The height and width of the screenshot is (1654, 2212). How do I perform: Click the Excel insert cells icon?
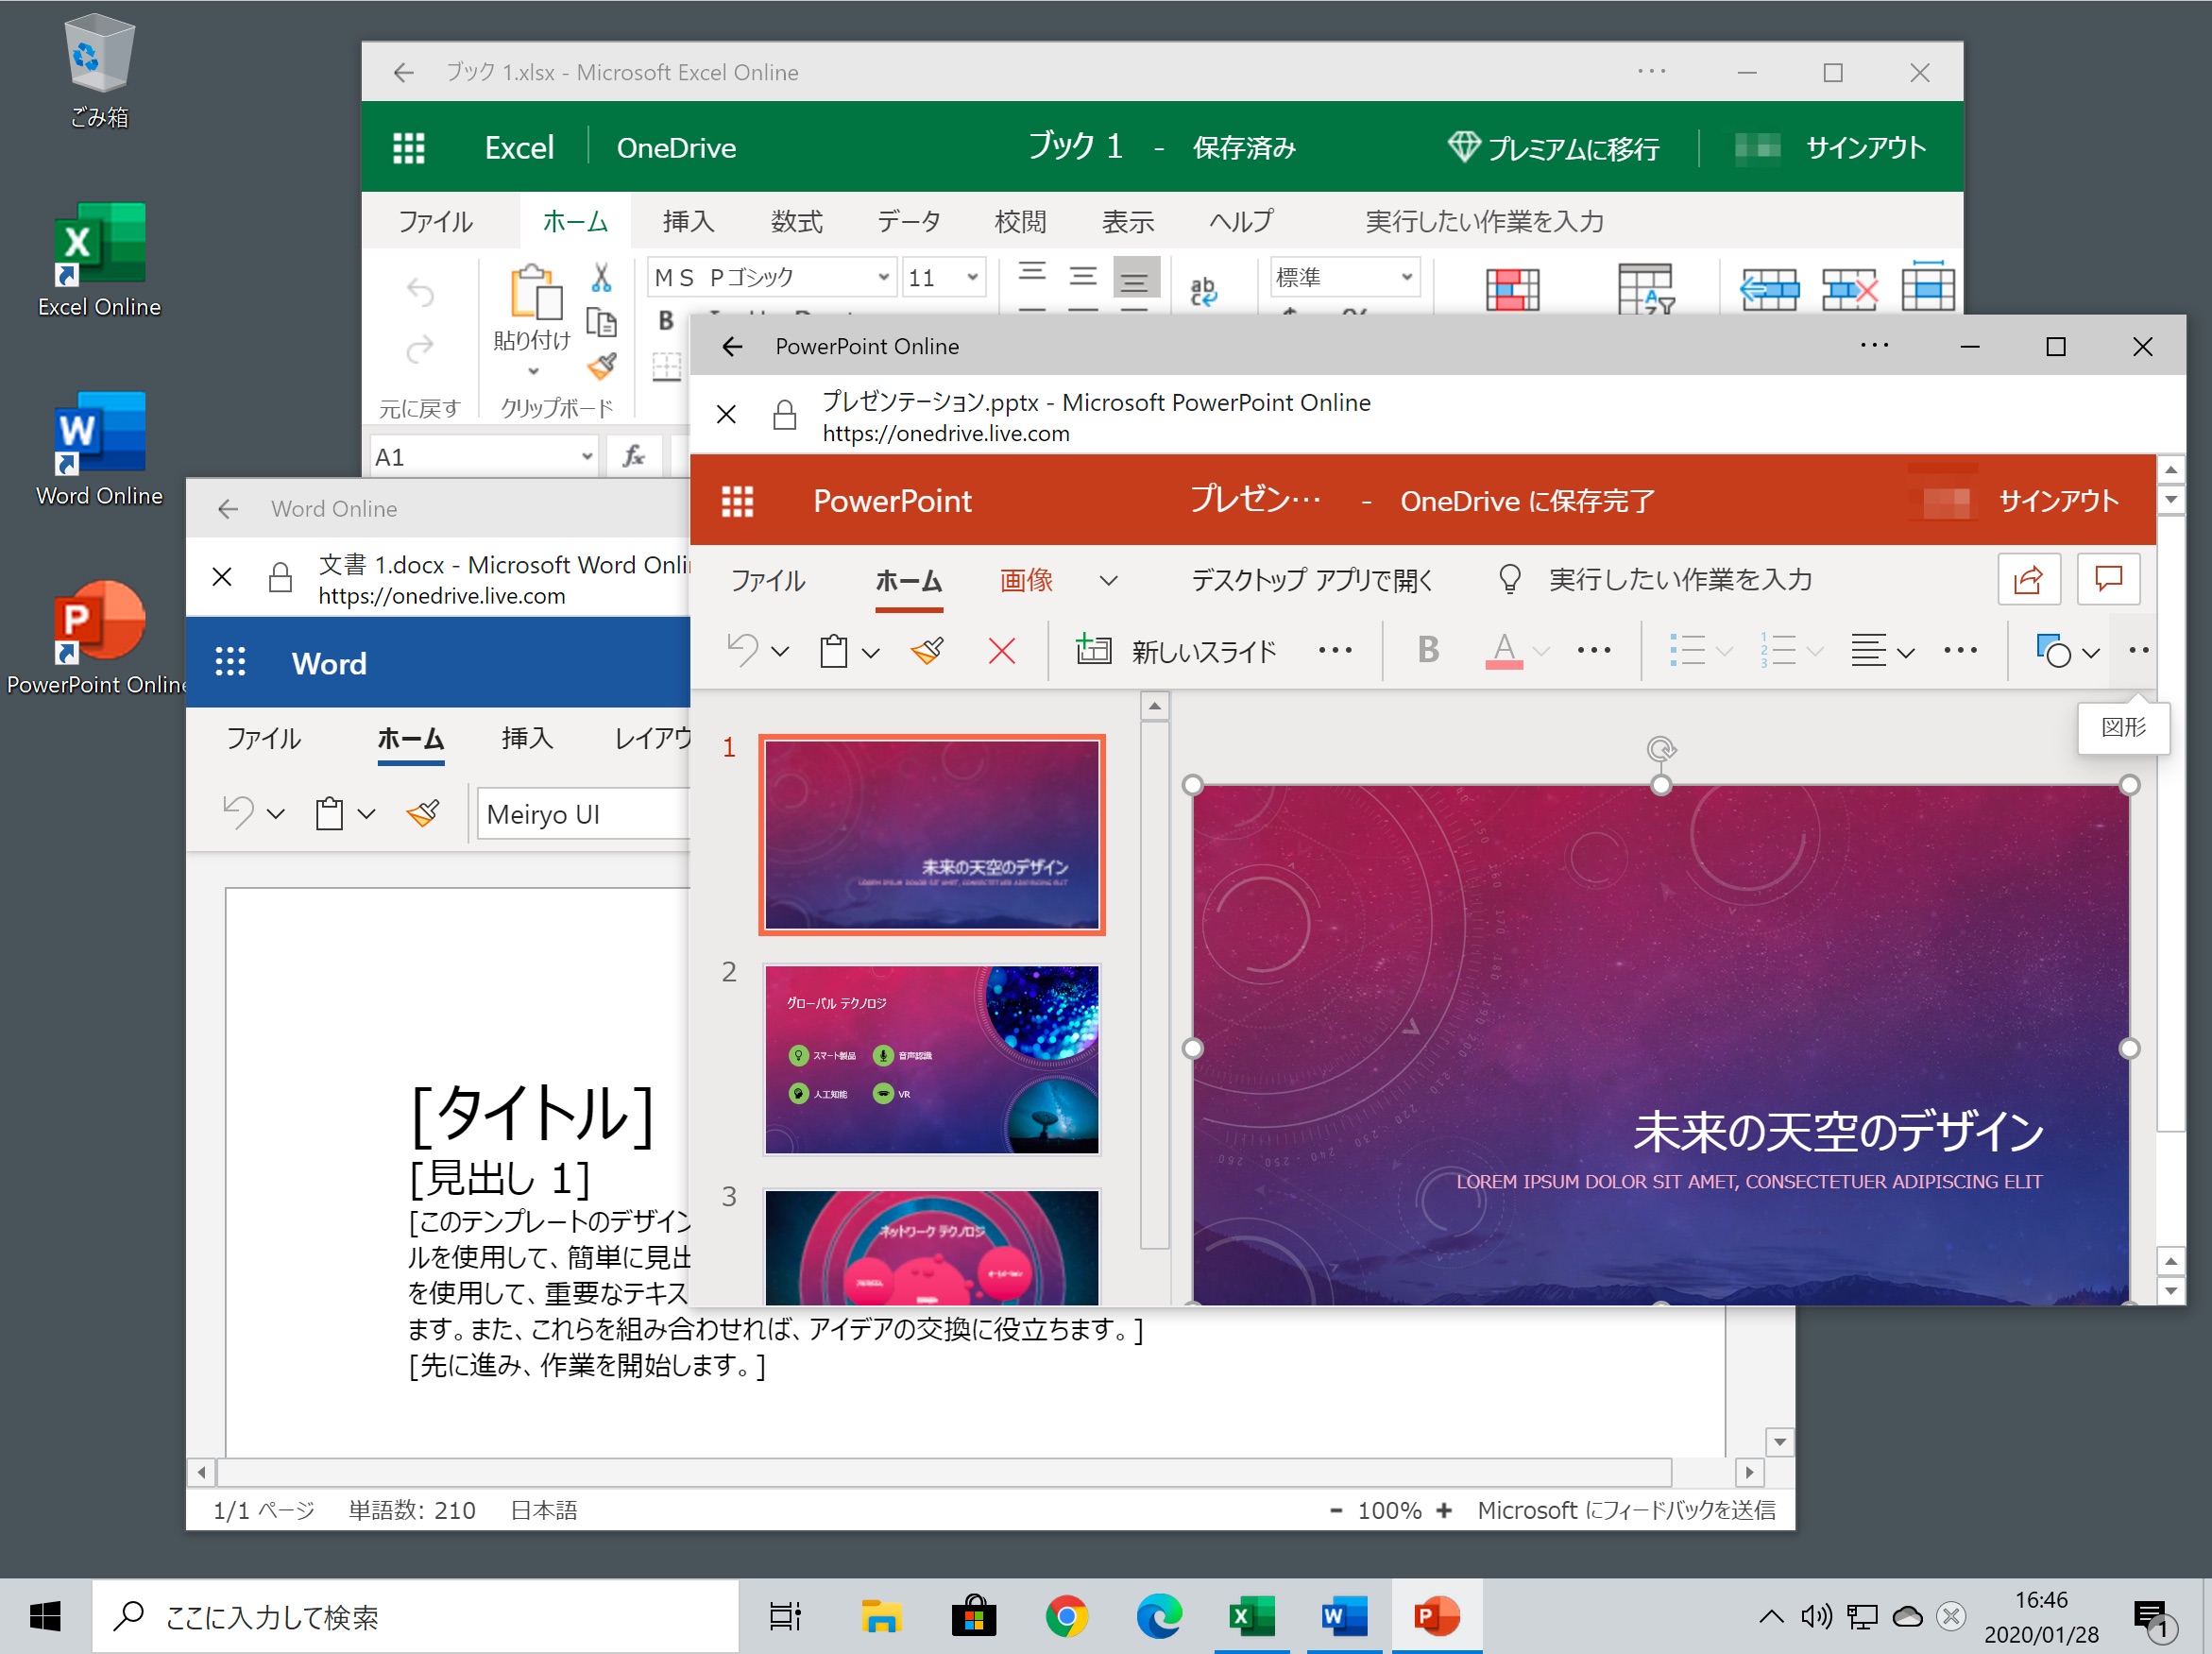pyautogui.click(x=1768, y=289)
